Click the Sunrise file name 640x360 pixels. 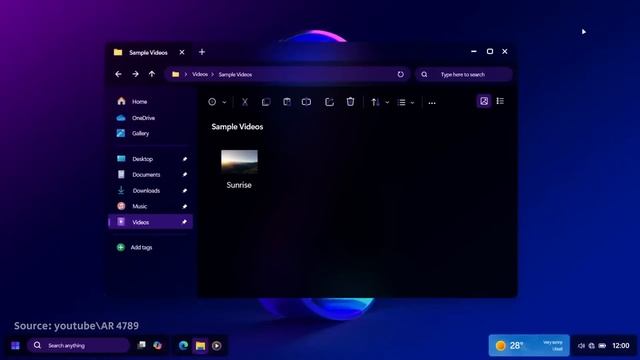[239, 185]
